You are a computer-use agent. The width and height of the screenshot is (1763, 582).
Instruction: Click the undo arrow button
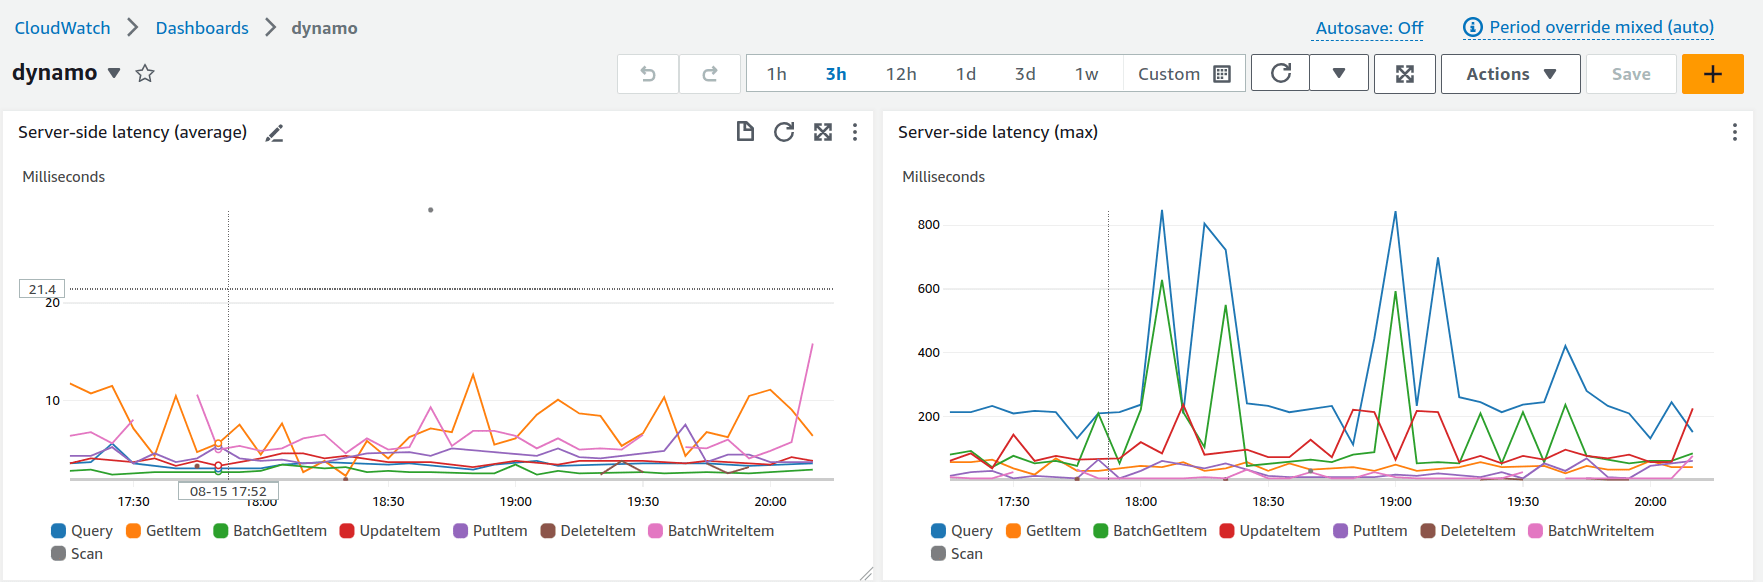click(648, 74)
